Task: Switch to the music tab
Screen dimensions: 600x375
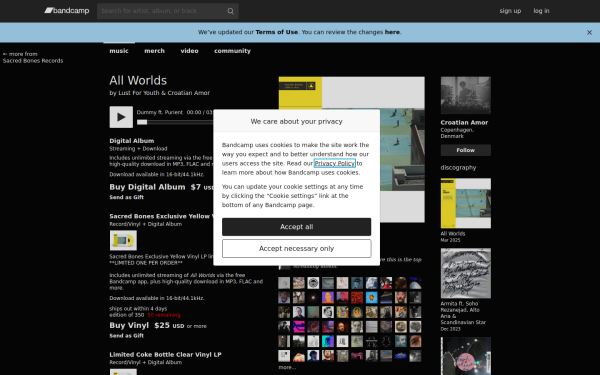Action: 119,51
